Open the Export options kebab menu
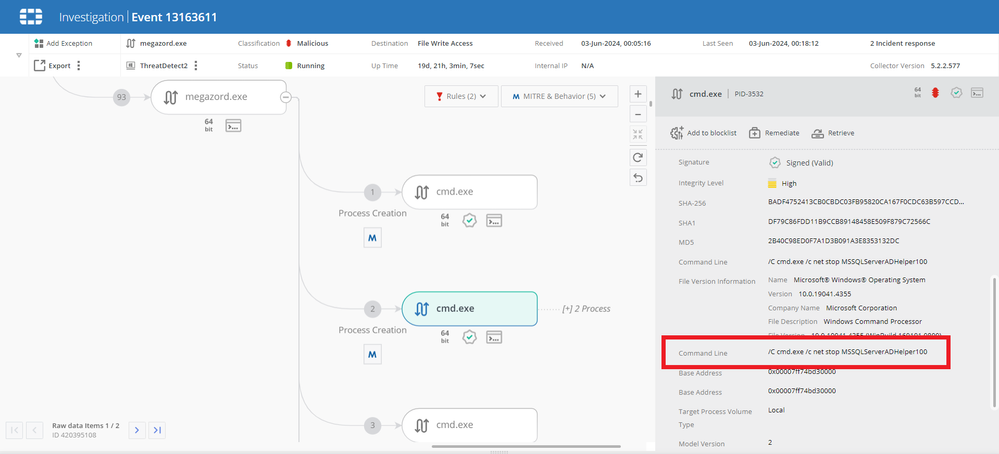 click(x=79, y=66)
